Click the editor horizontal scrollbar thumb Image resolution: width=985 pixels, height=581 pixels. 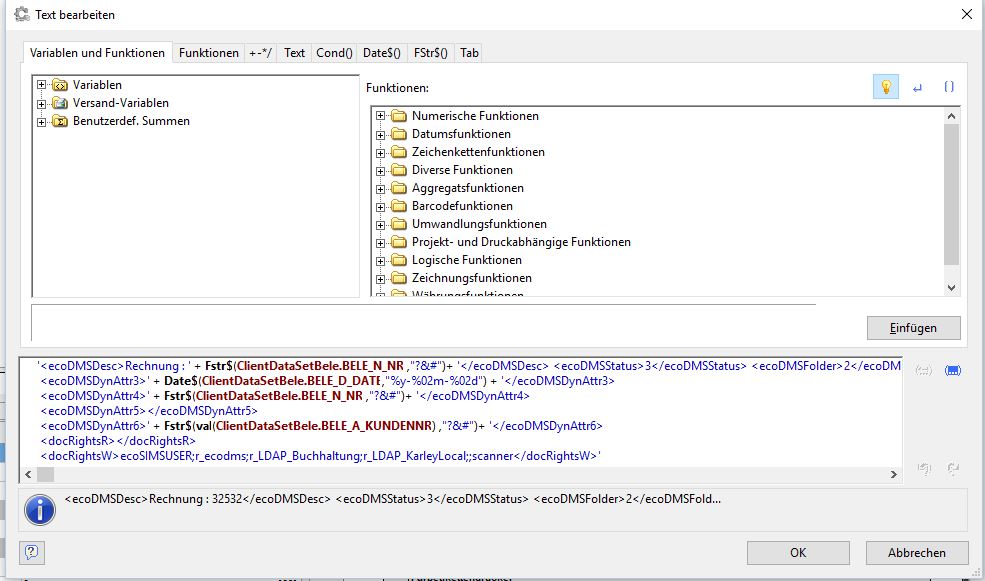pos(46,474)
